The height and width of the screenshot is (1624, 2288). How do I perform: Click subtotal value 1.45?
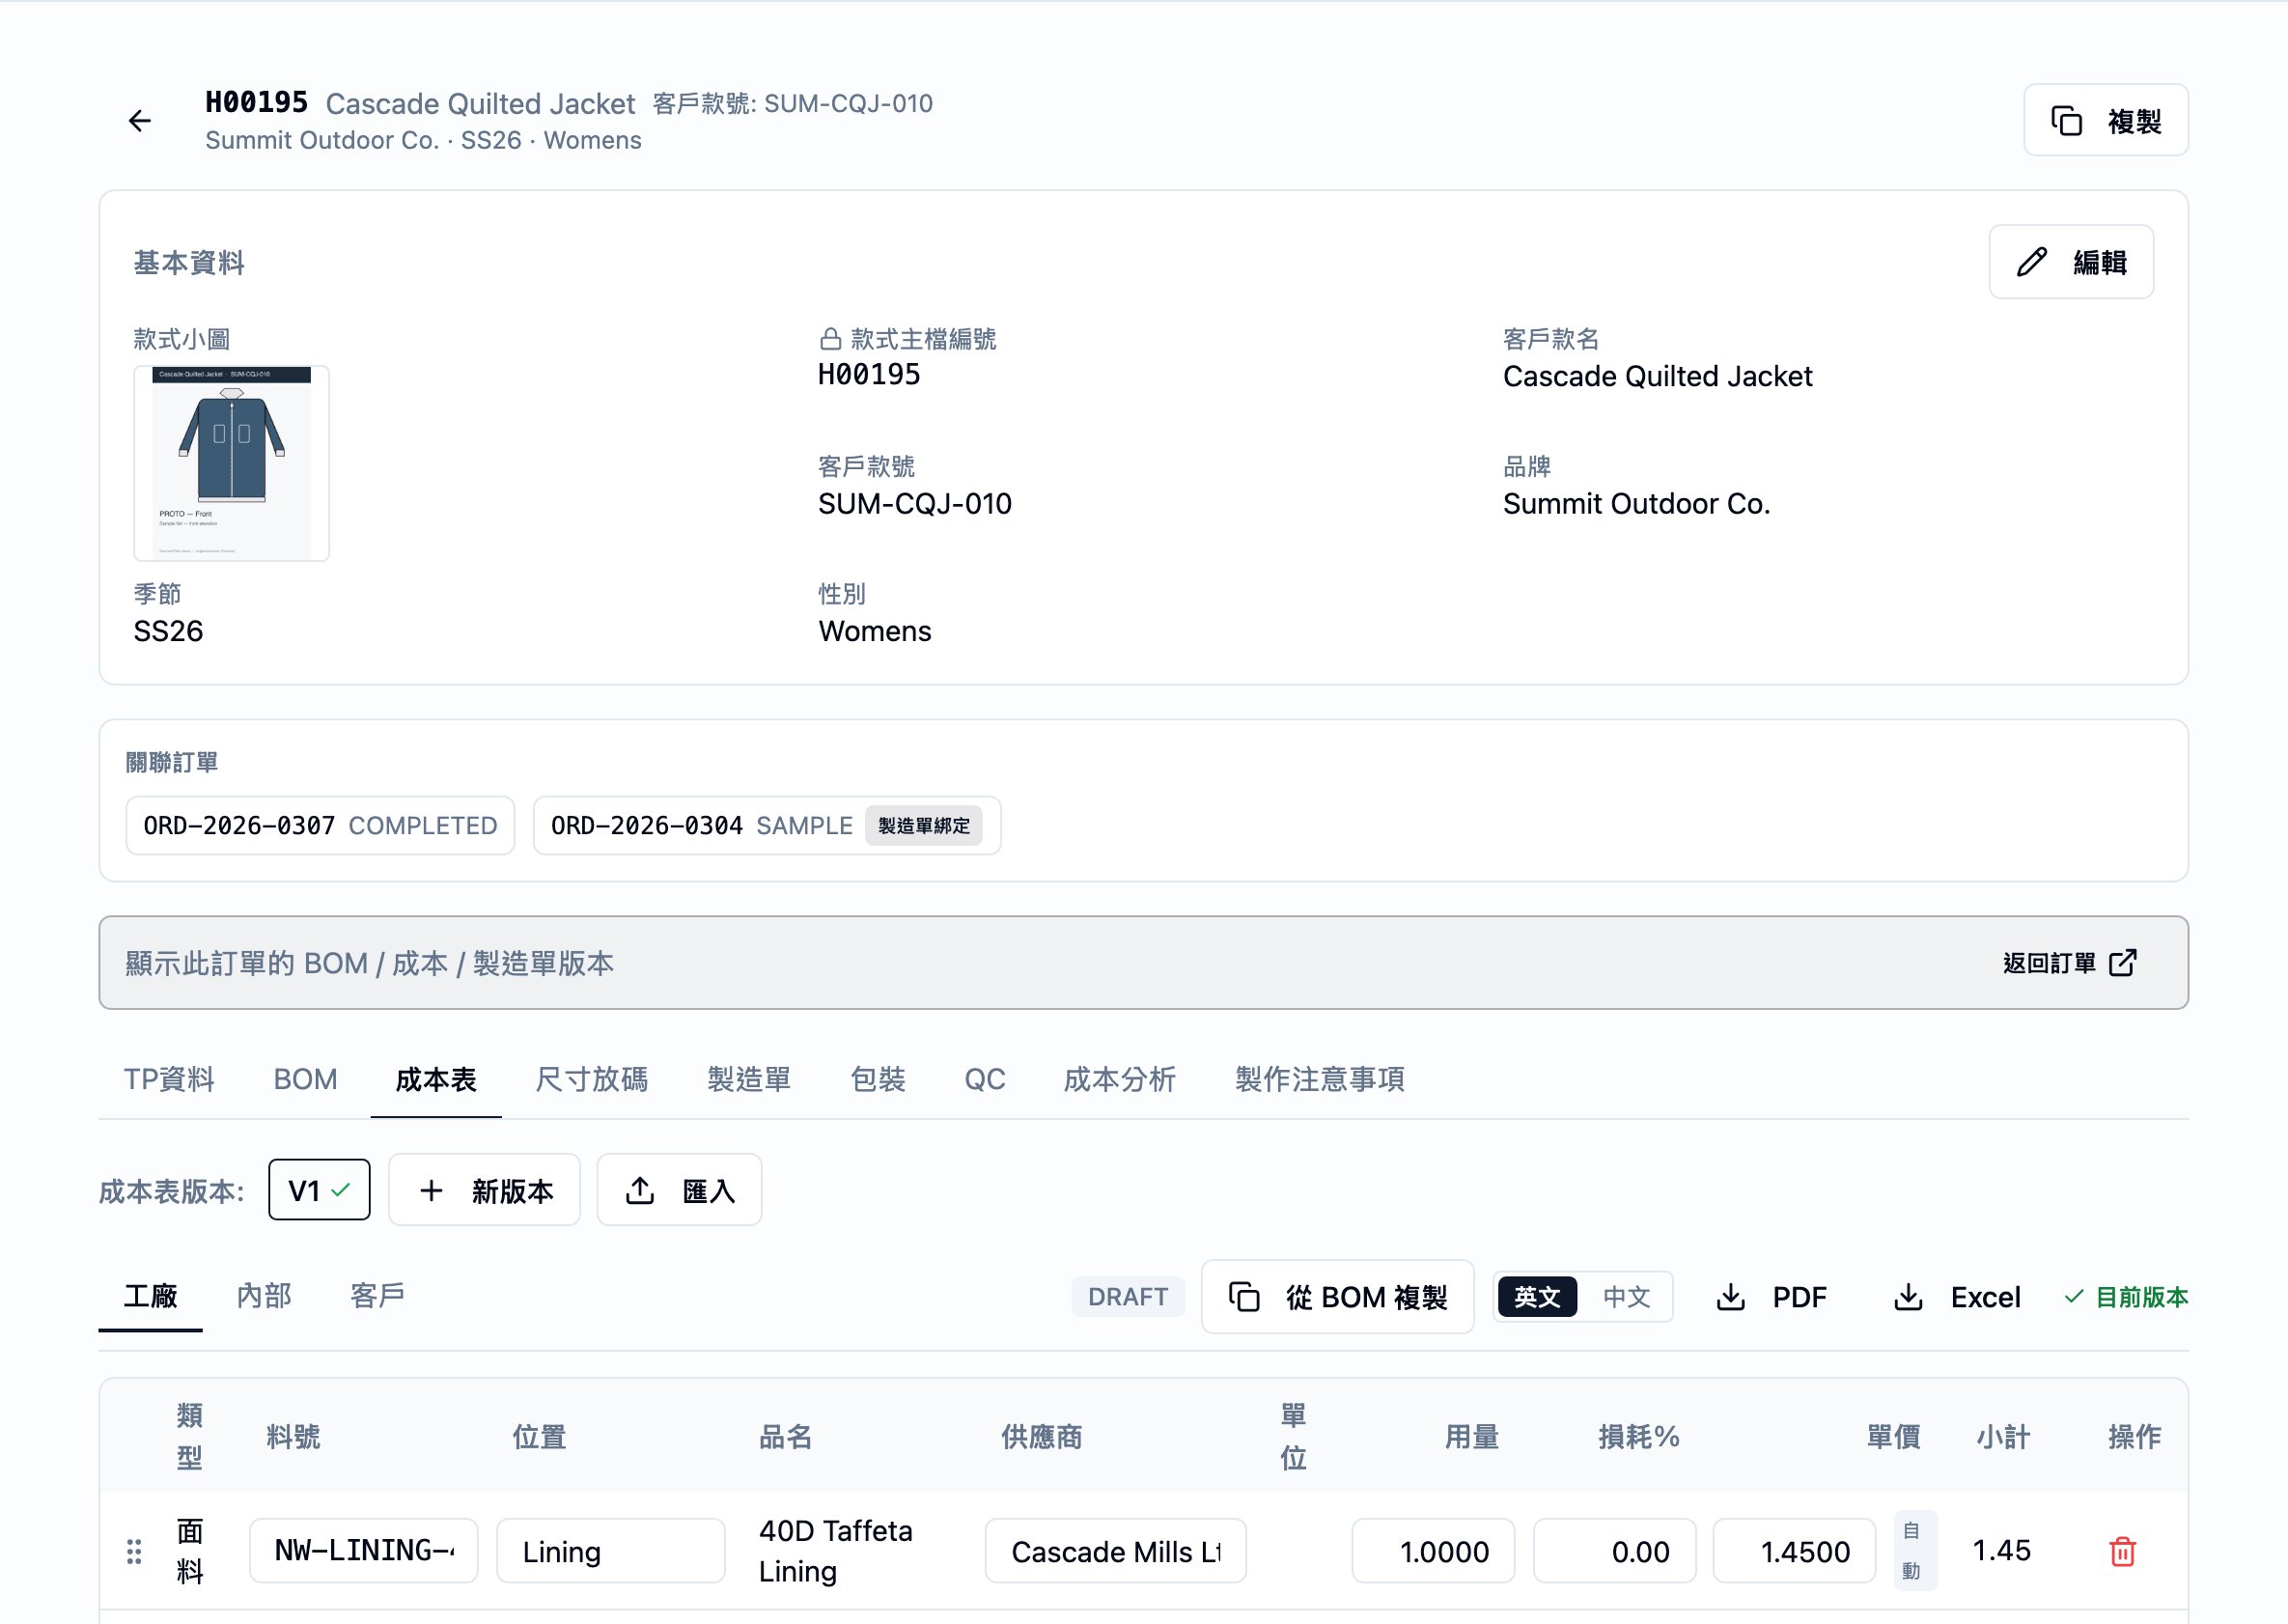tap(2002, 1550)
